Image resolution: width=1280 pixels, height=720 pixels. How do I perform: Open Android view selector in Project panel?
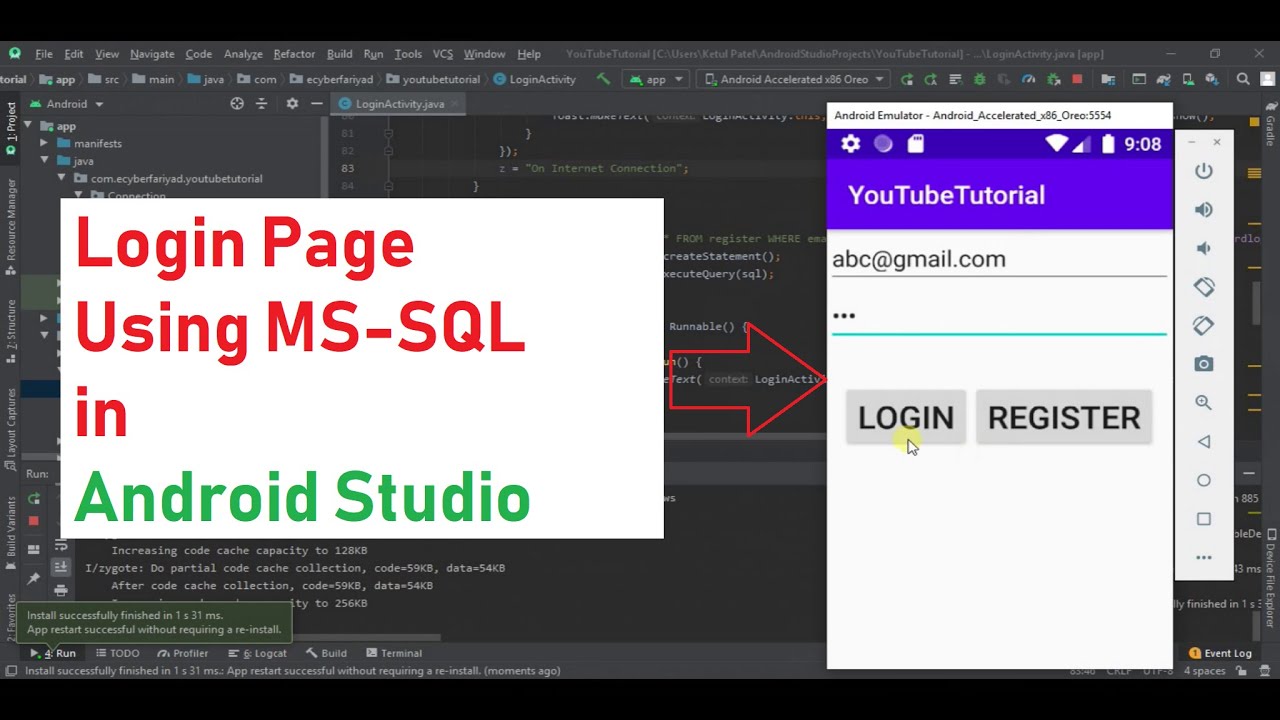67,103
